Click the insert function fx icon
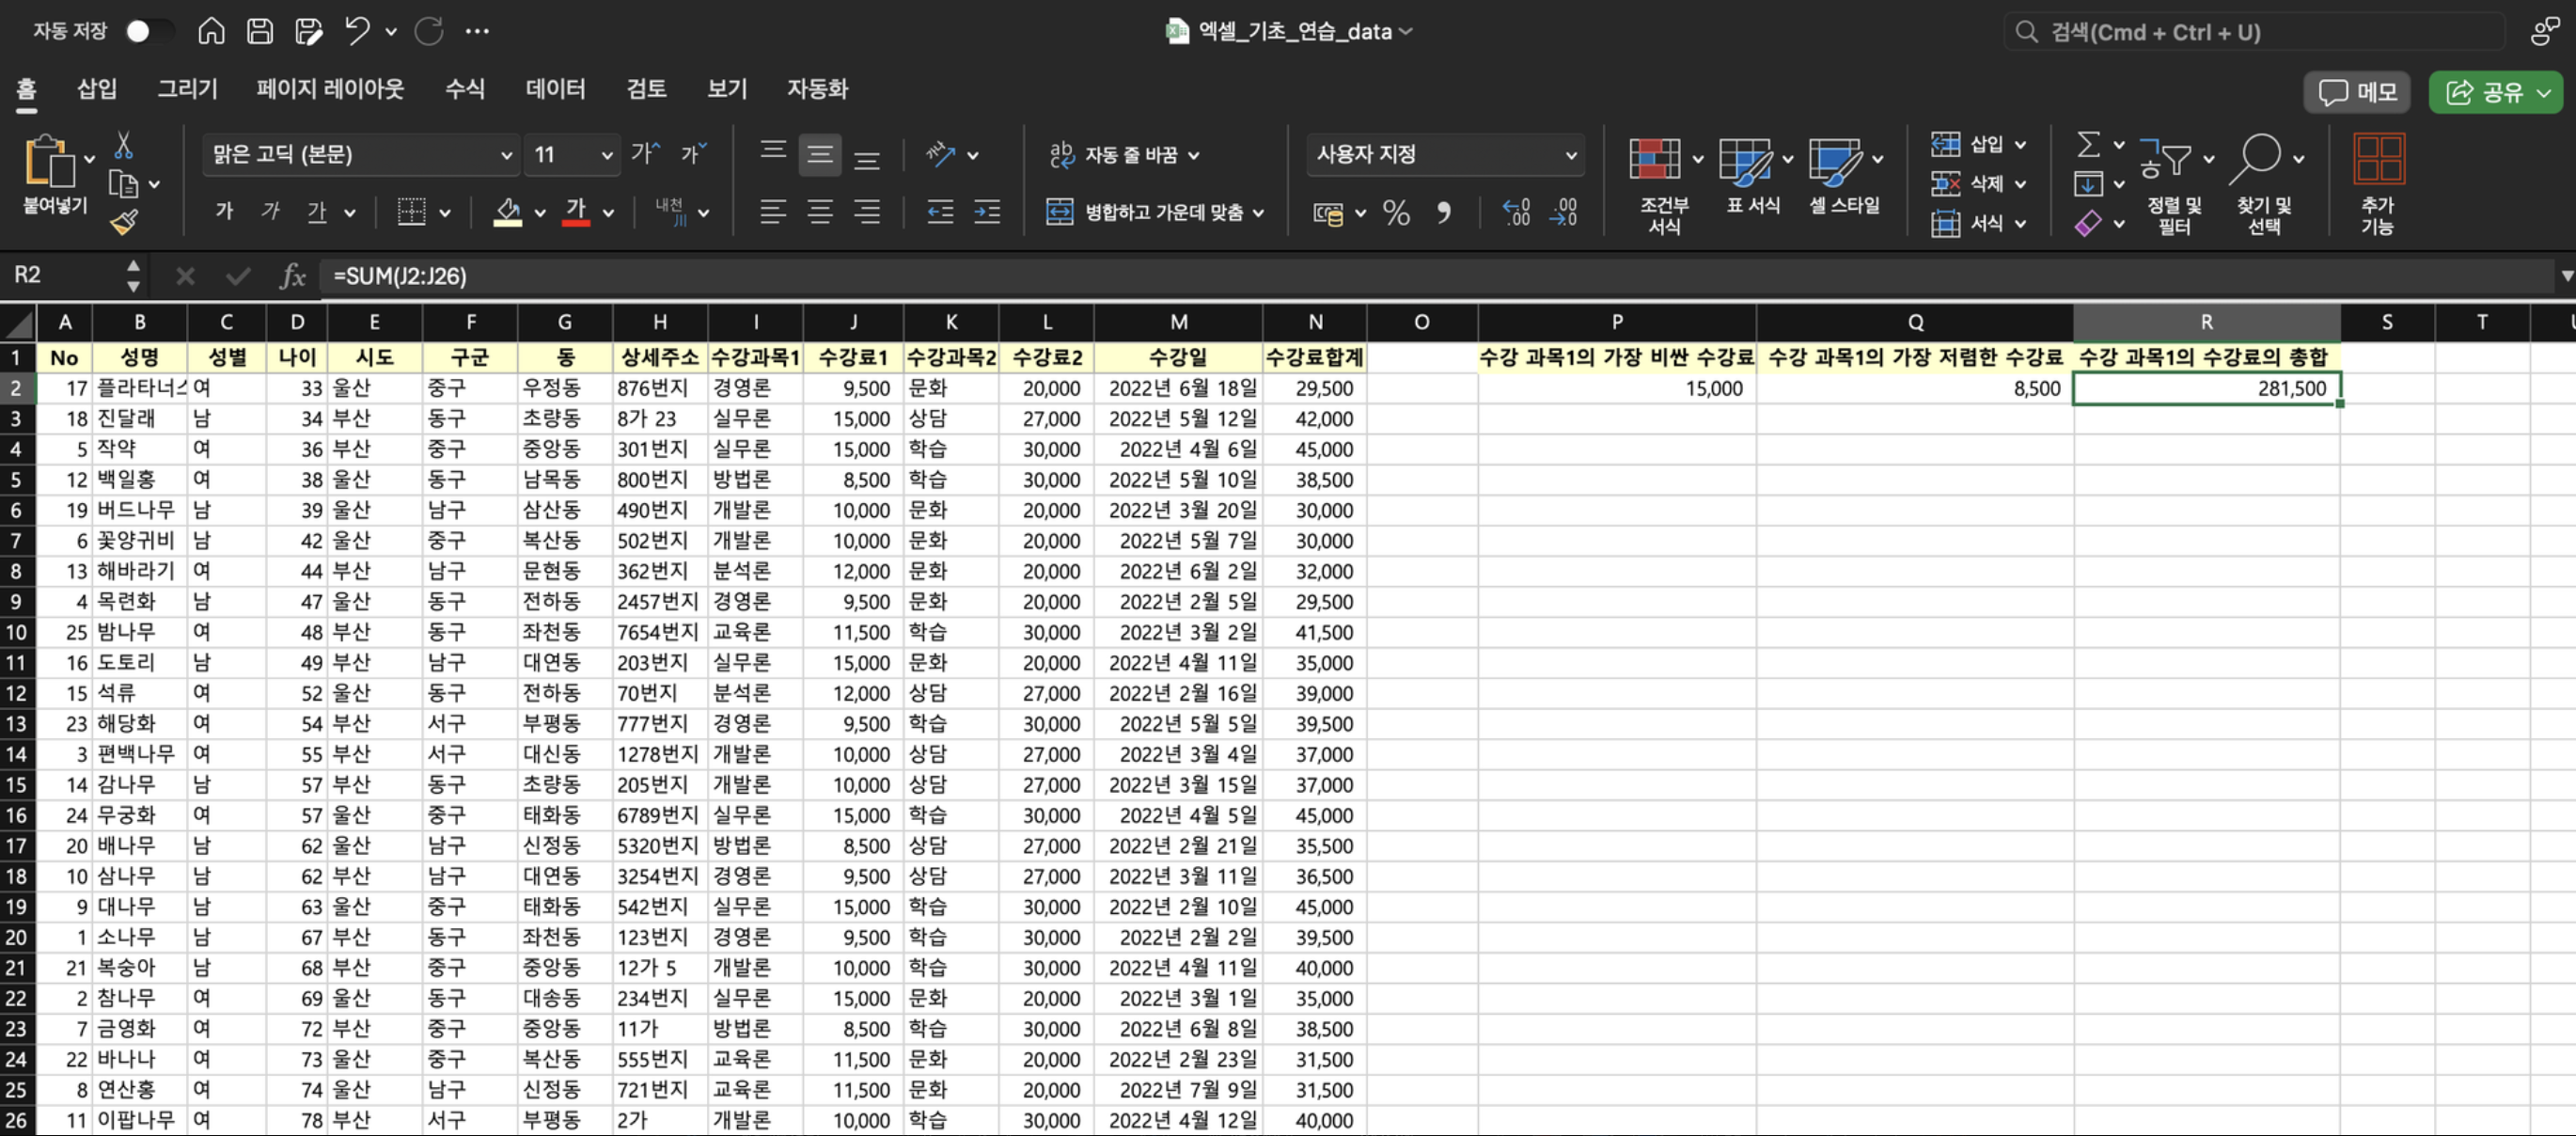 click(292, 276)
